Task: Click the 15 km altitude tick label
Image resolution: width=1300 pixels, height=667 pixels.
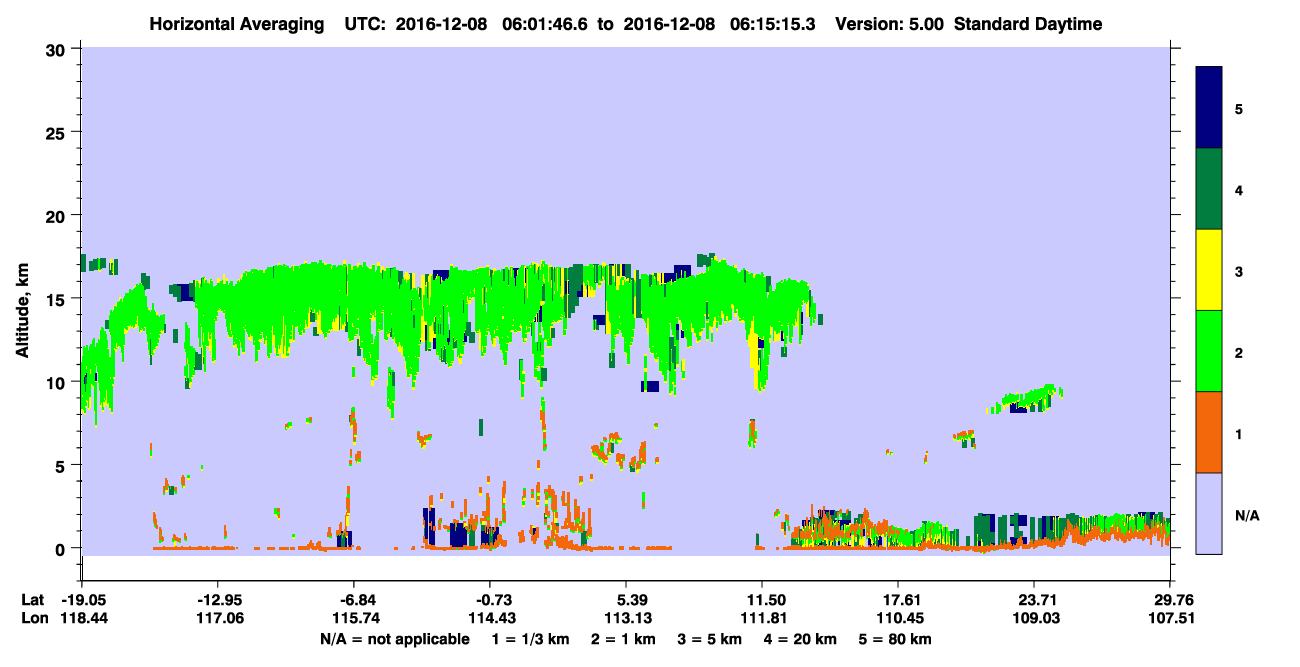Action: coord(58,299)
